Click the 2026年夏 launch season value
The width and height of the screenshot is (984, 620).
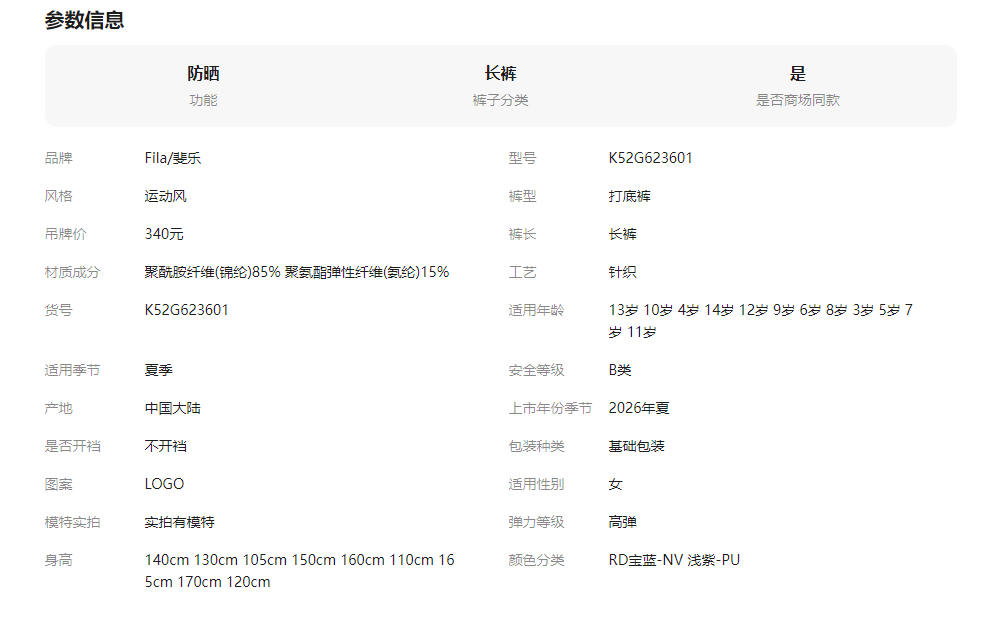point(639,408)
